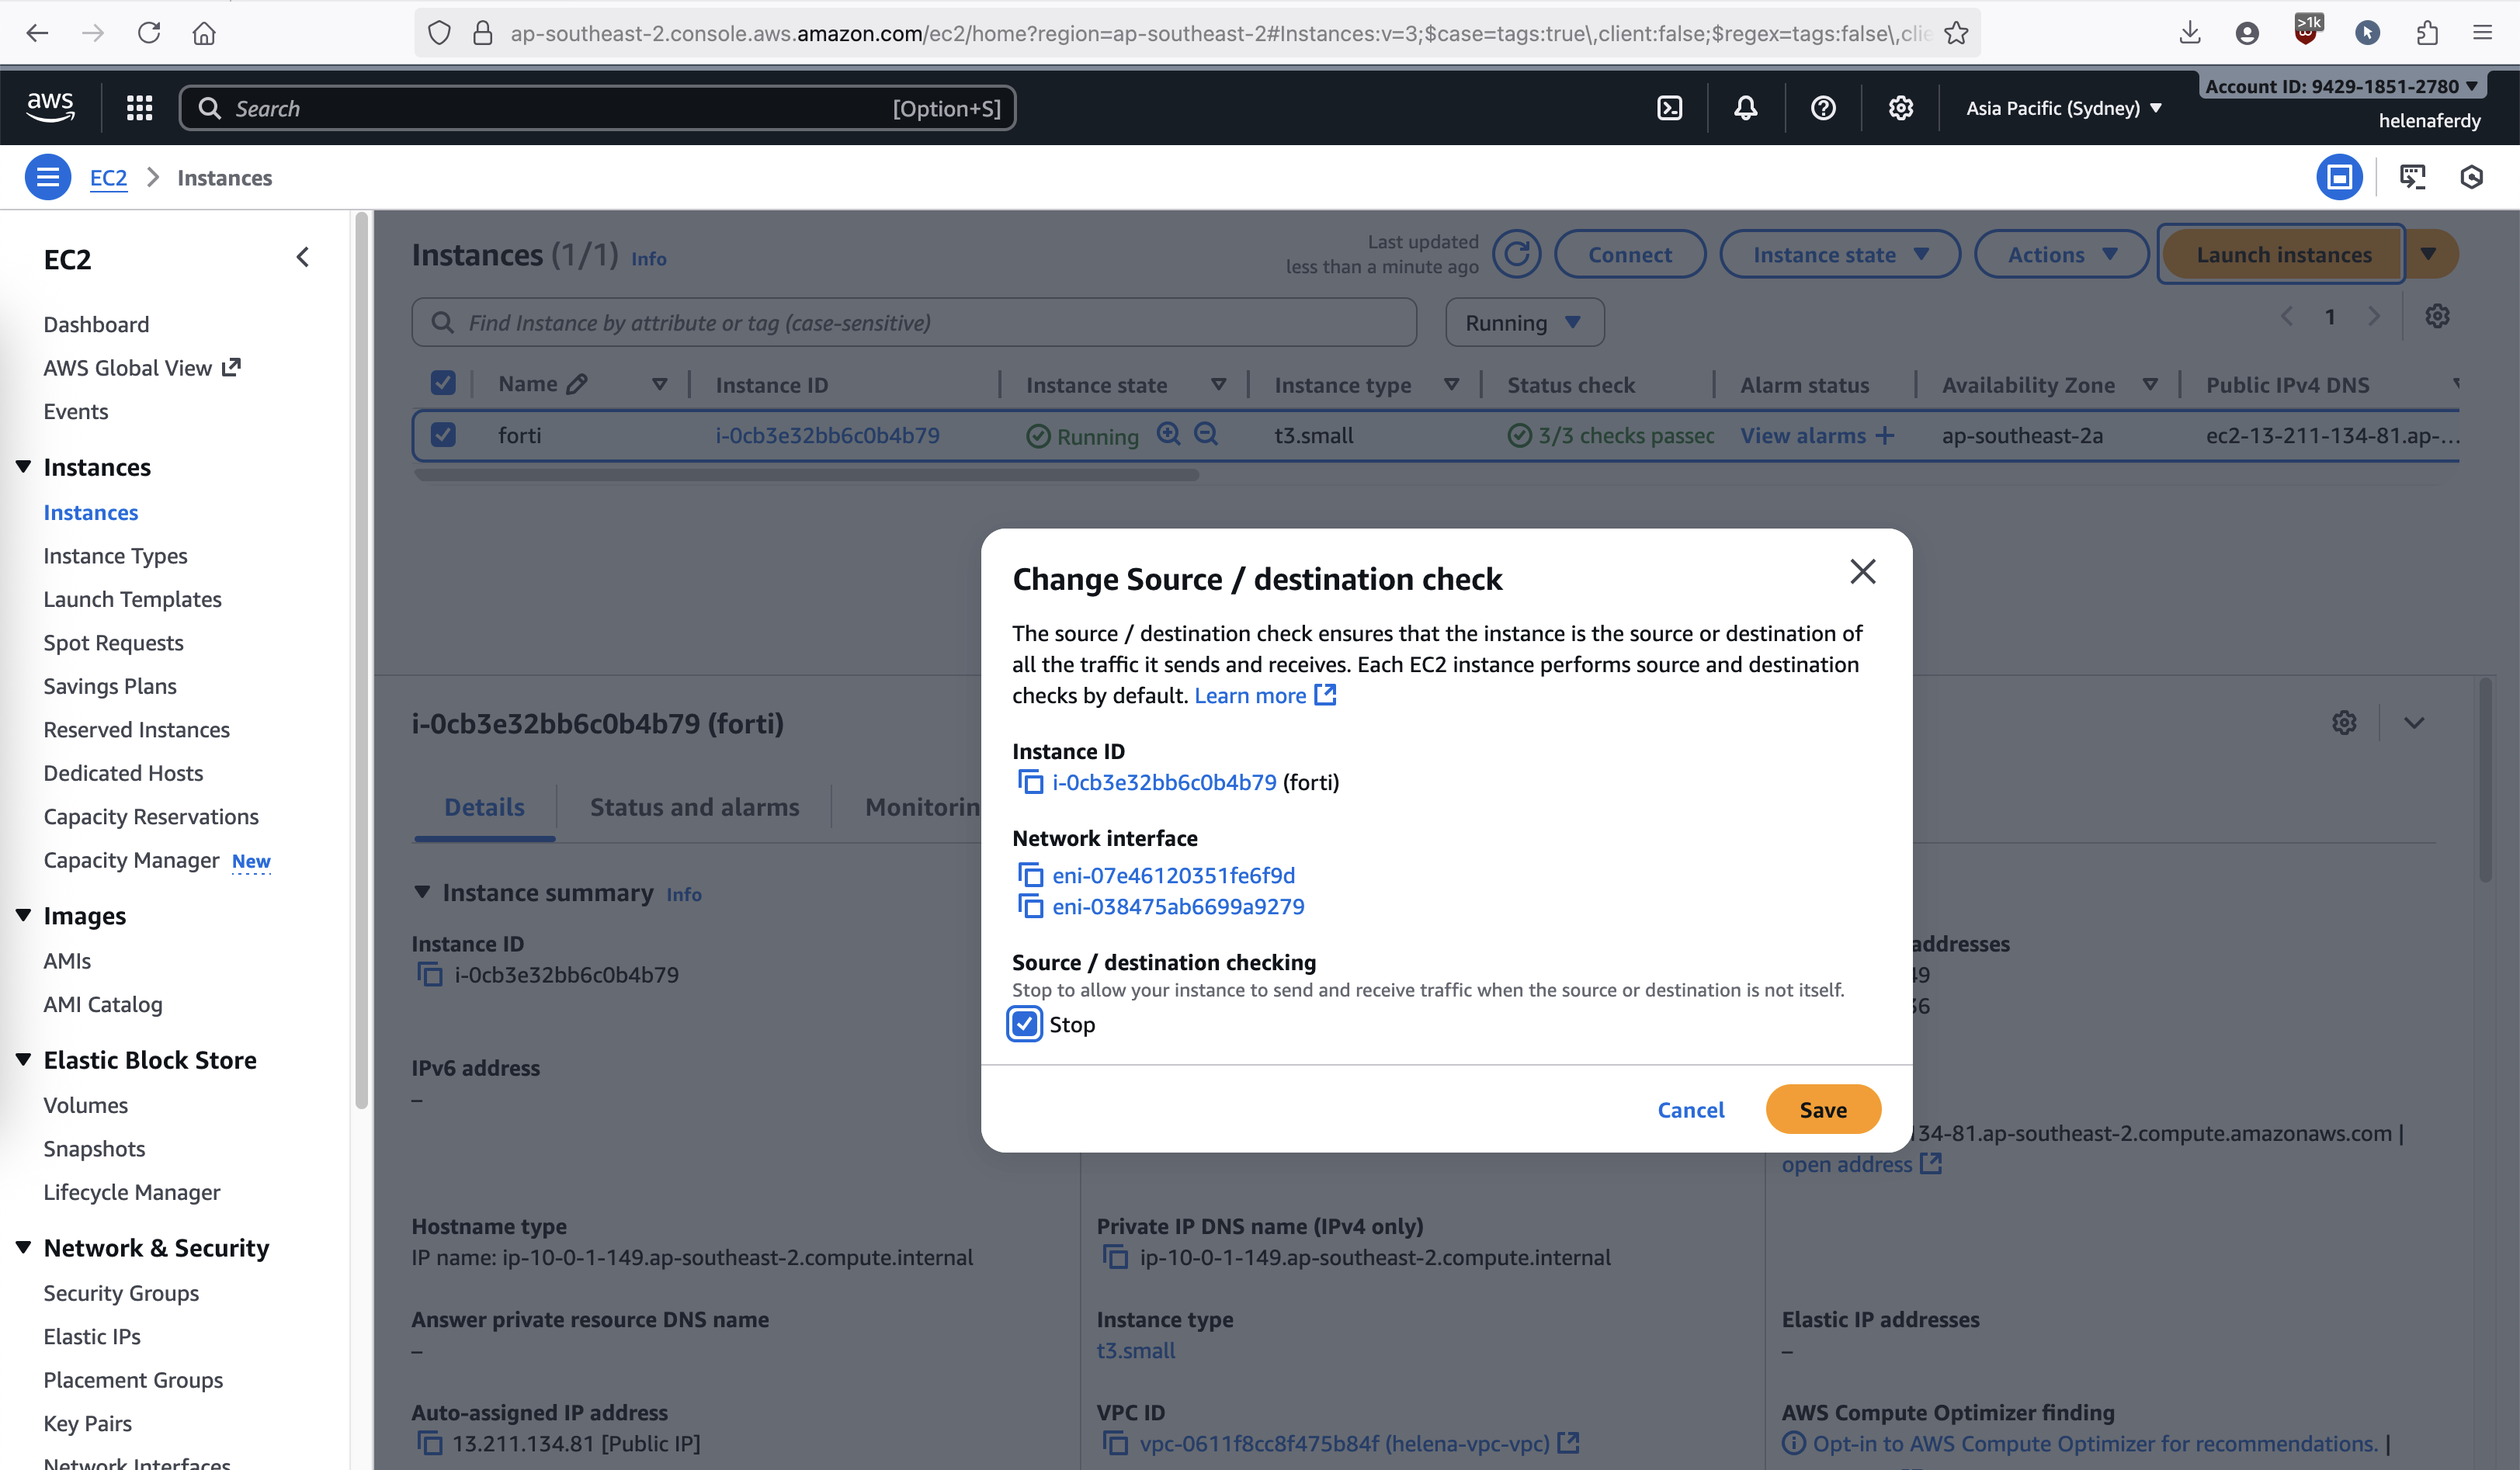Viewport: 2520px width, 1470px height.
Task: Collapse the Elastic Block Store sidebar section
Action: 24,1060
